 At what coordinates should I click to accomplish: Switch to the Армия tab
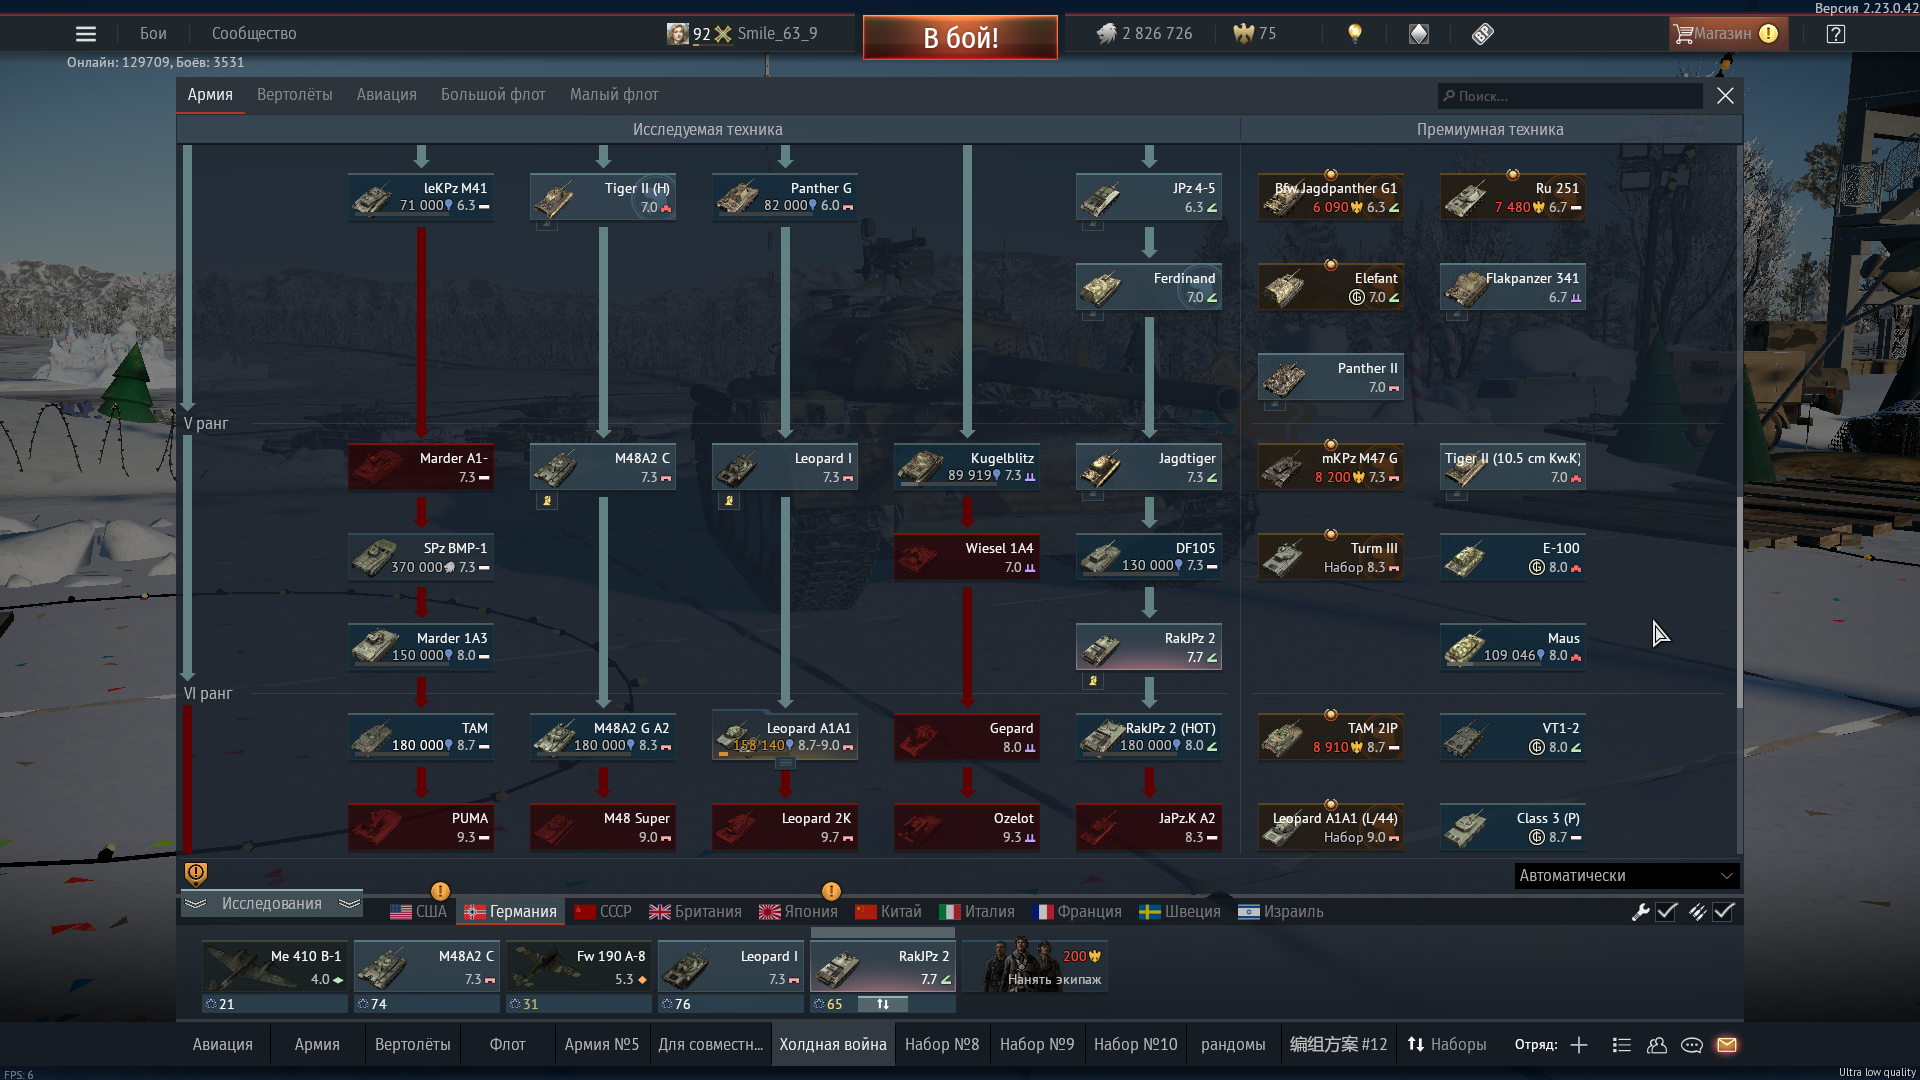pos(210,95)
